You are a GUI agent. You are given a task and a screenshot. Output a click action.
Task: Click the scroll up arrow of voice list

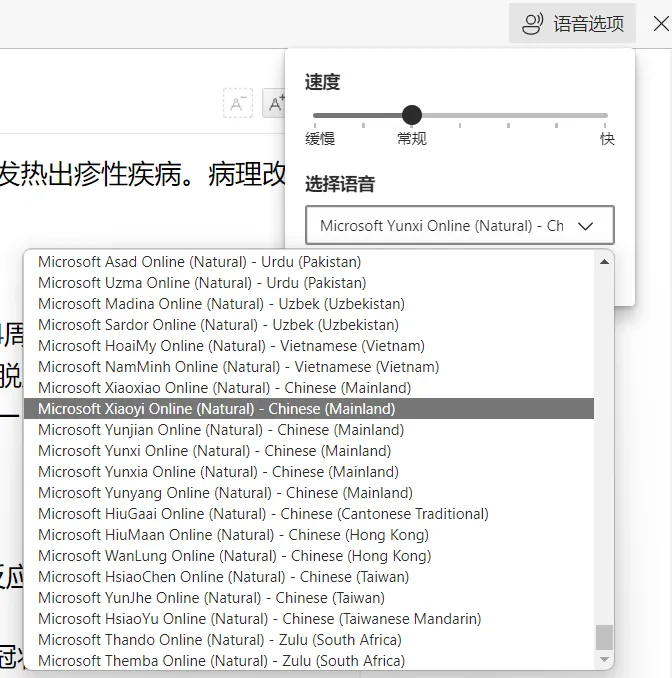(605, 262)
